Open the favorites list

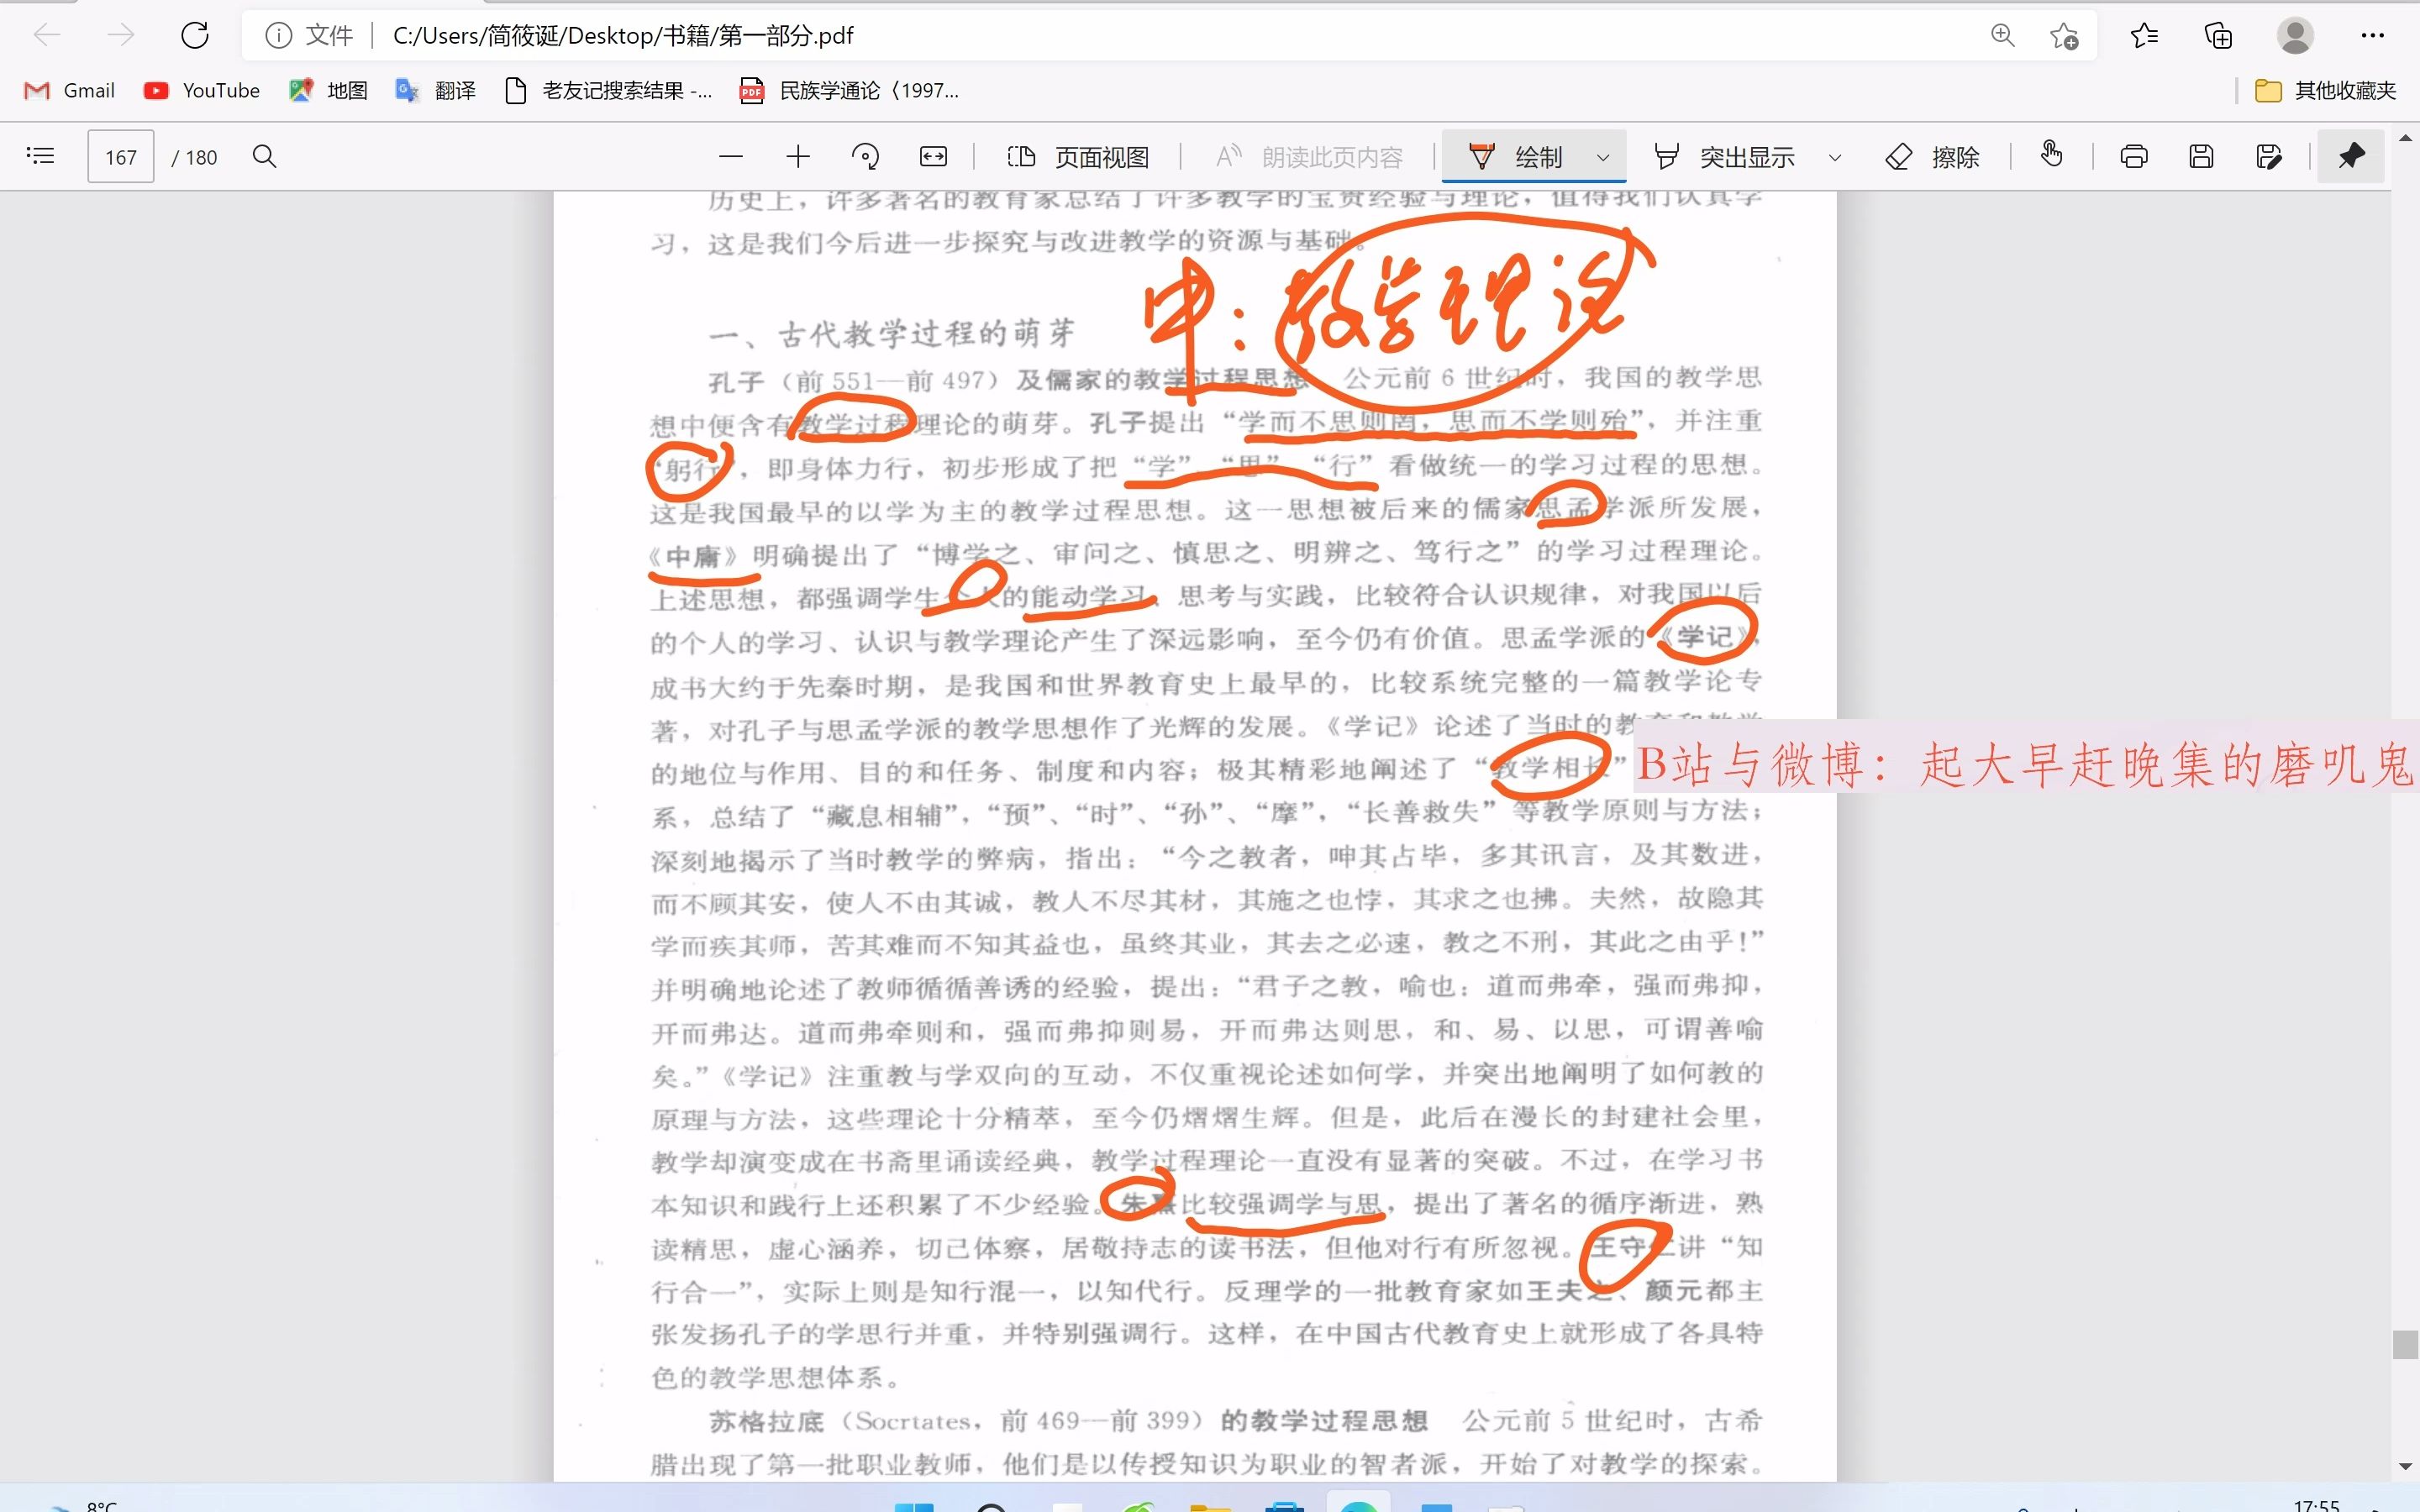click(x=2144, y=36)
